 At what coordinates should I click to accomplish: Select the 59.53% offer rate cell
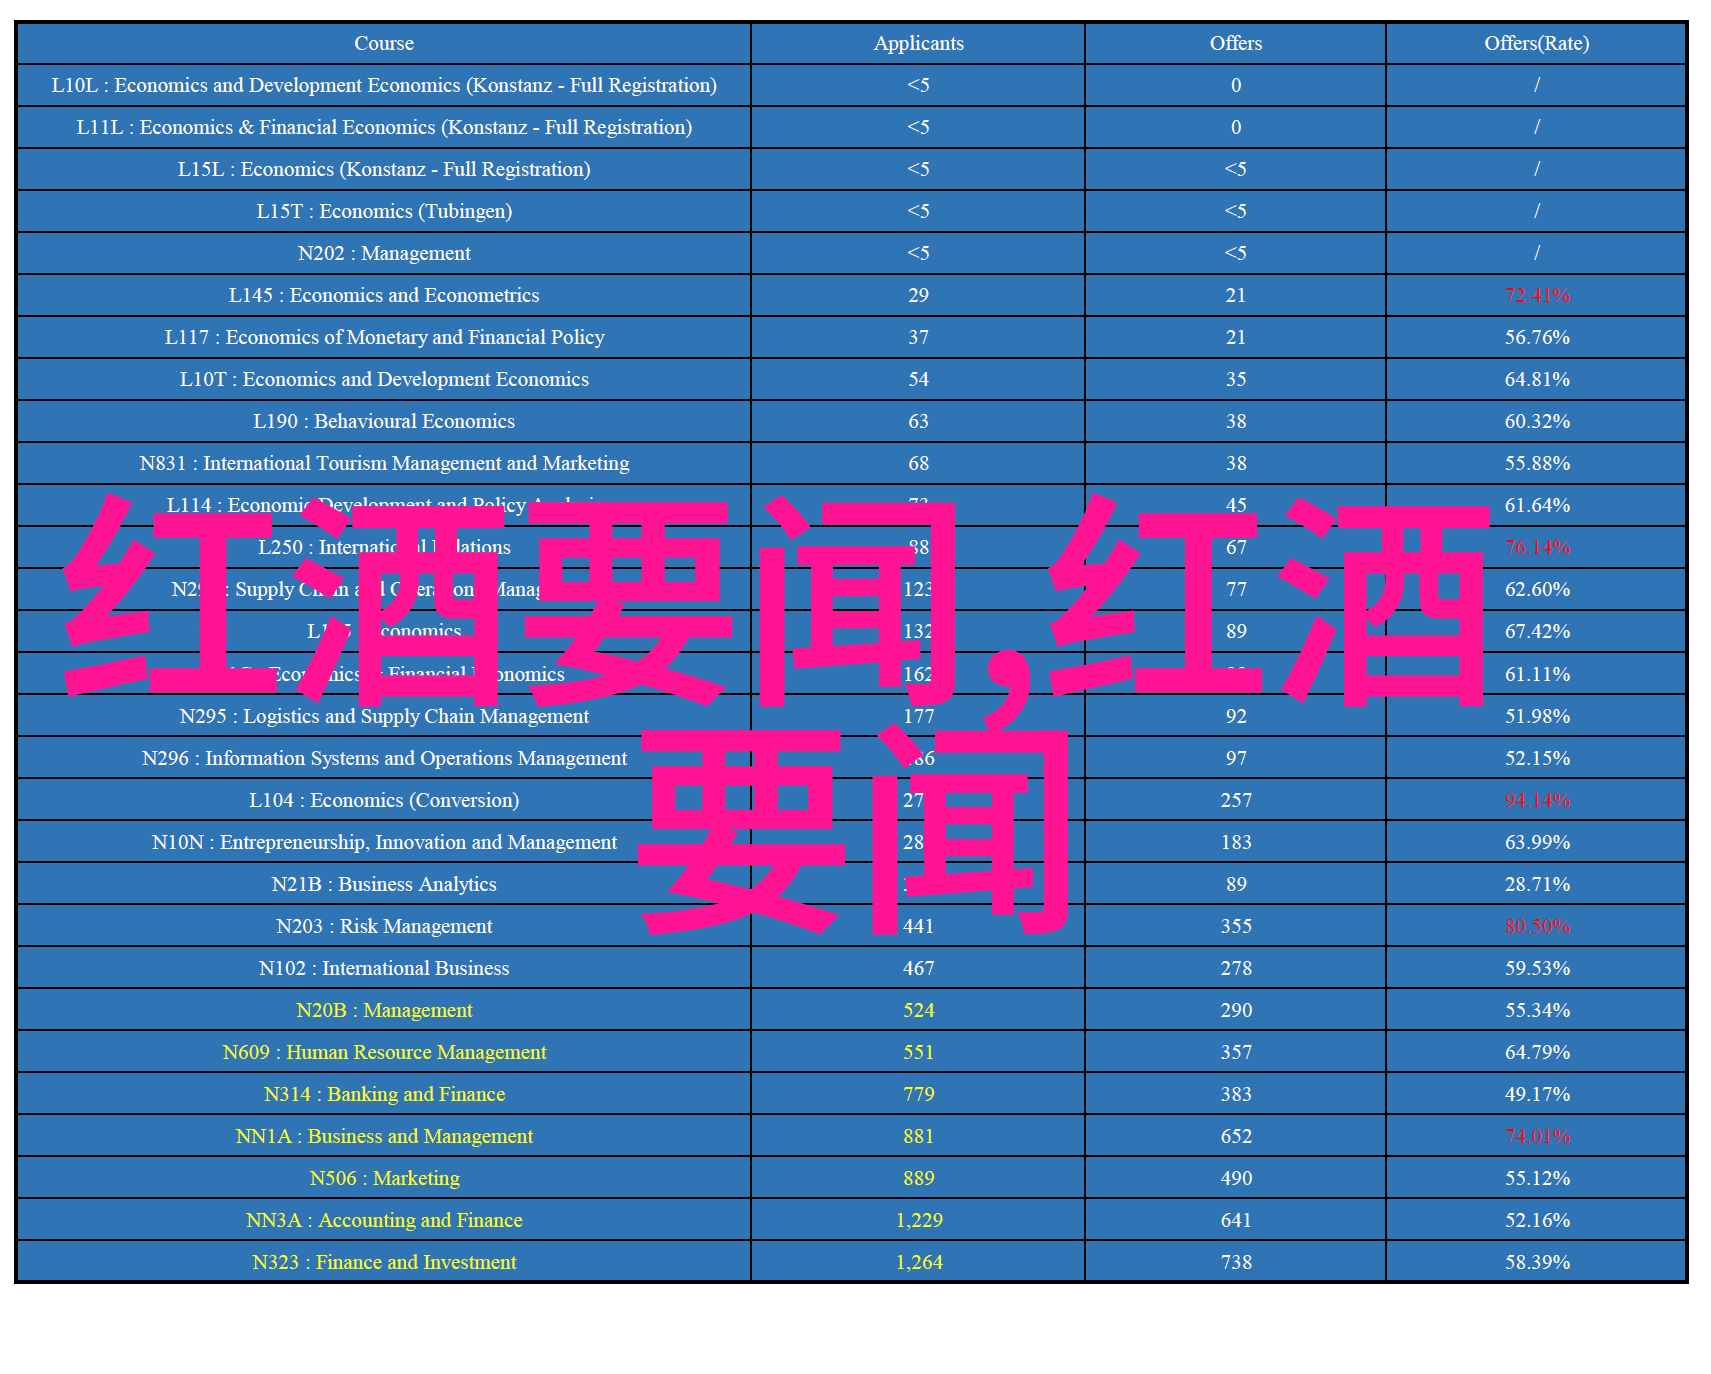point(1536,968)
